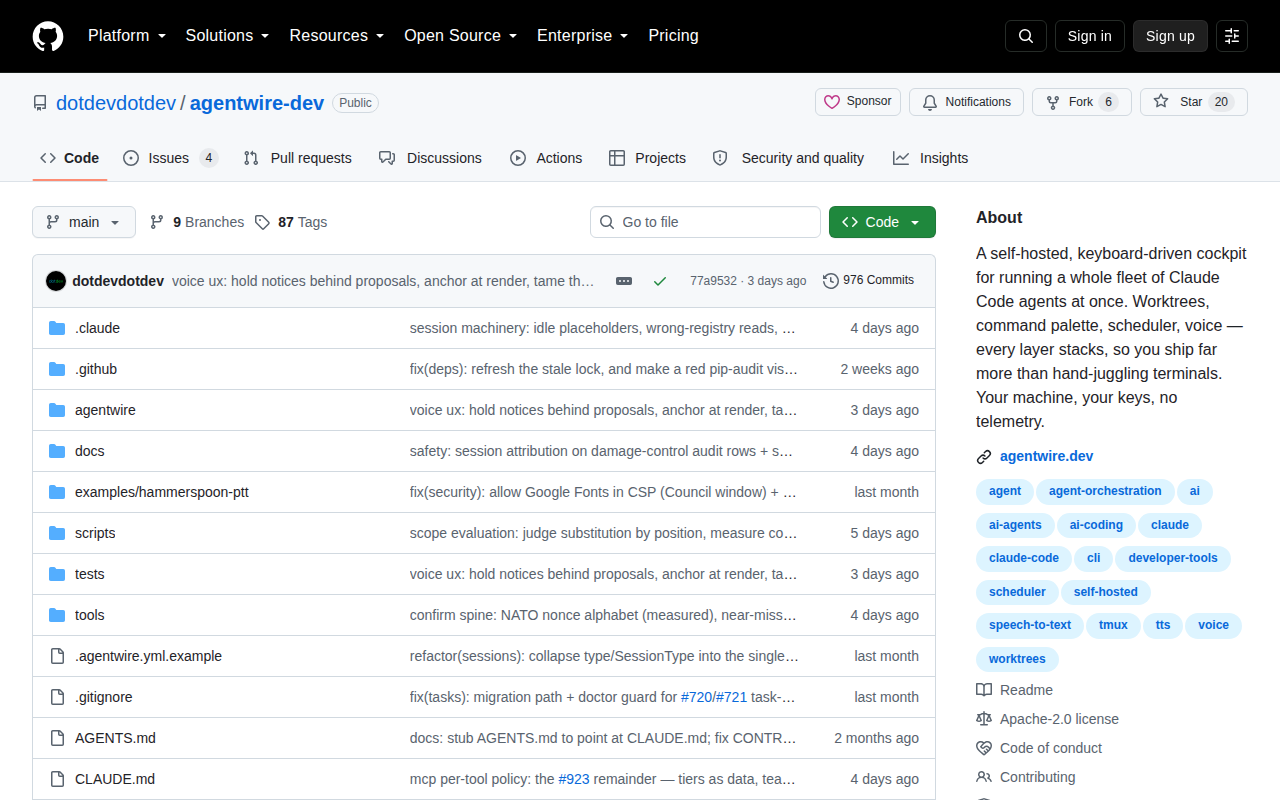Screen dimensions: 1280x800
Task: Click the green commit status checkmark
Action: (660, 281)
